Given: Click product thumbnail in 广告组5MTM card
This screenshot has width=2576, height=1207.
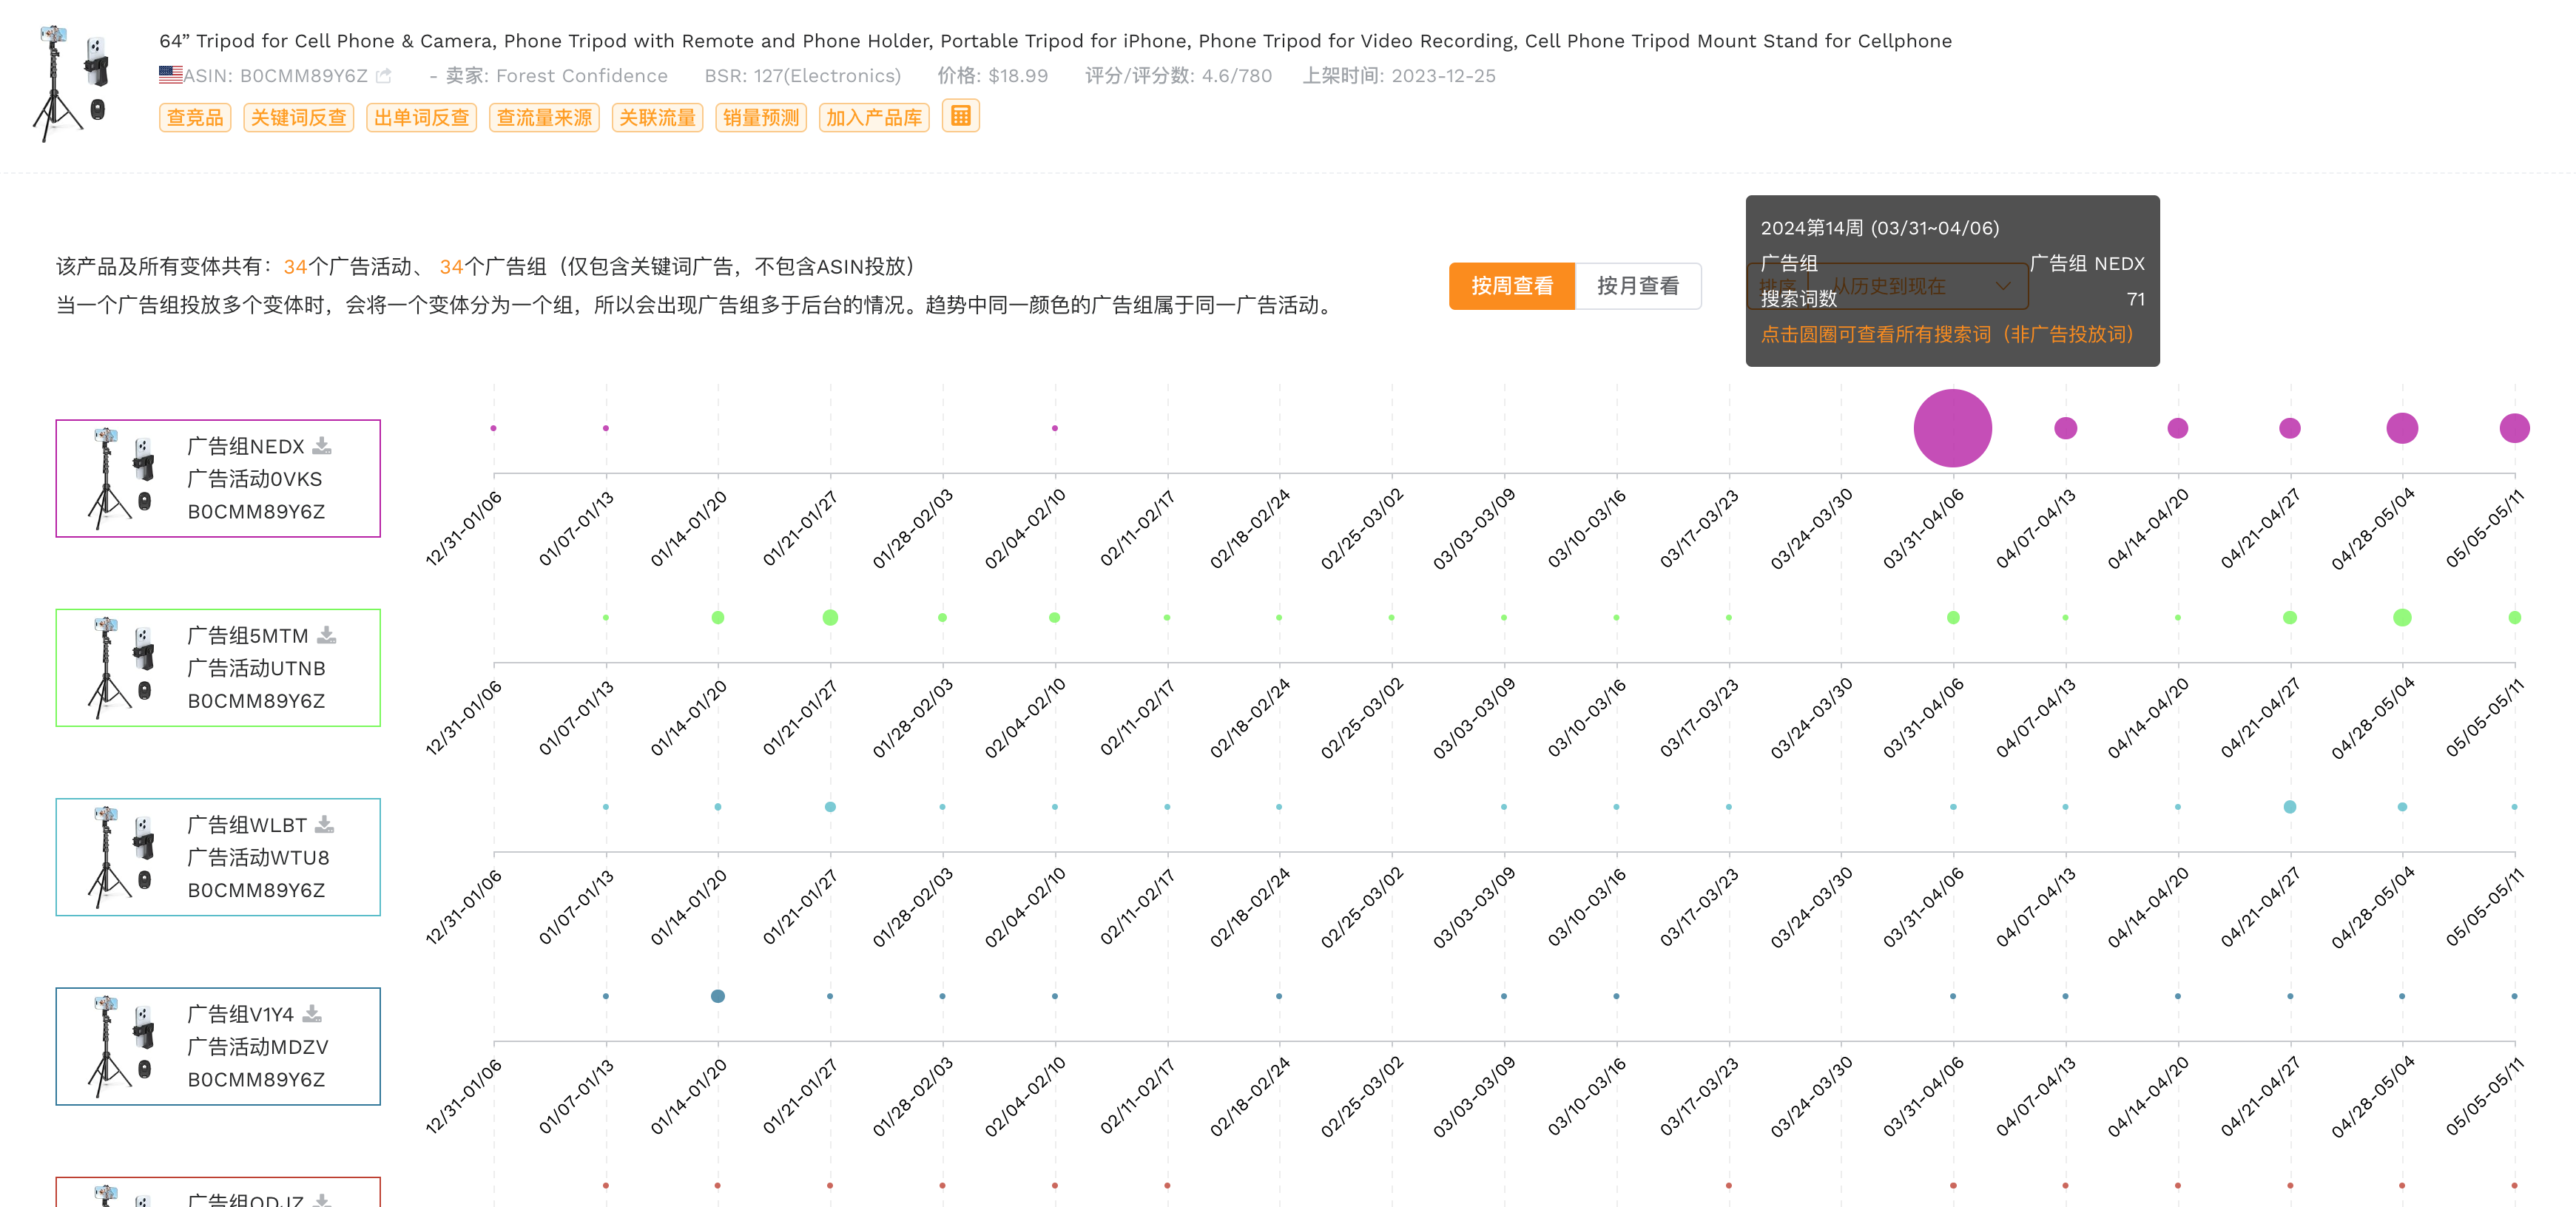Looking at the screenshot, I should pos(122,667).
